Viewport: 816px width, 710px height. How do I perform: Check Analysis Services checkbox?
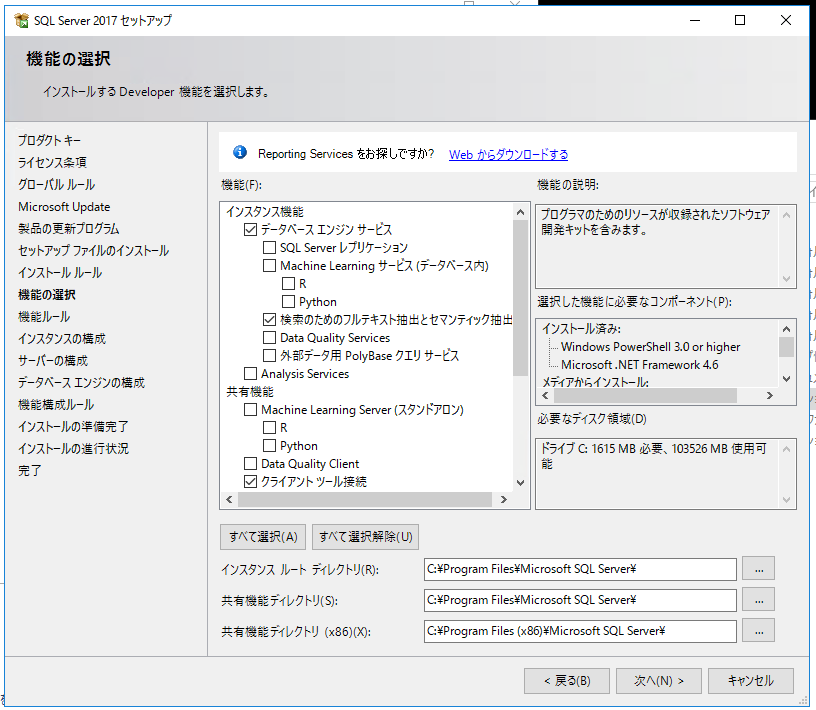[250, 374]
